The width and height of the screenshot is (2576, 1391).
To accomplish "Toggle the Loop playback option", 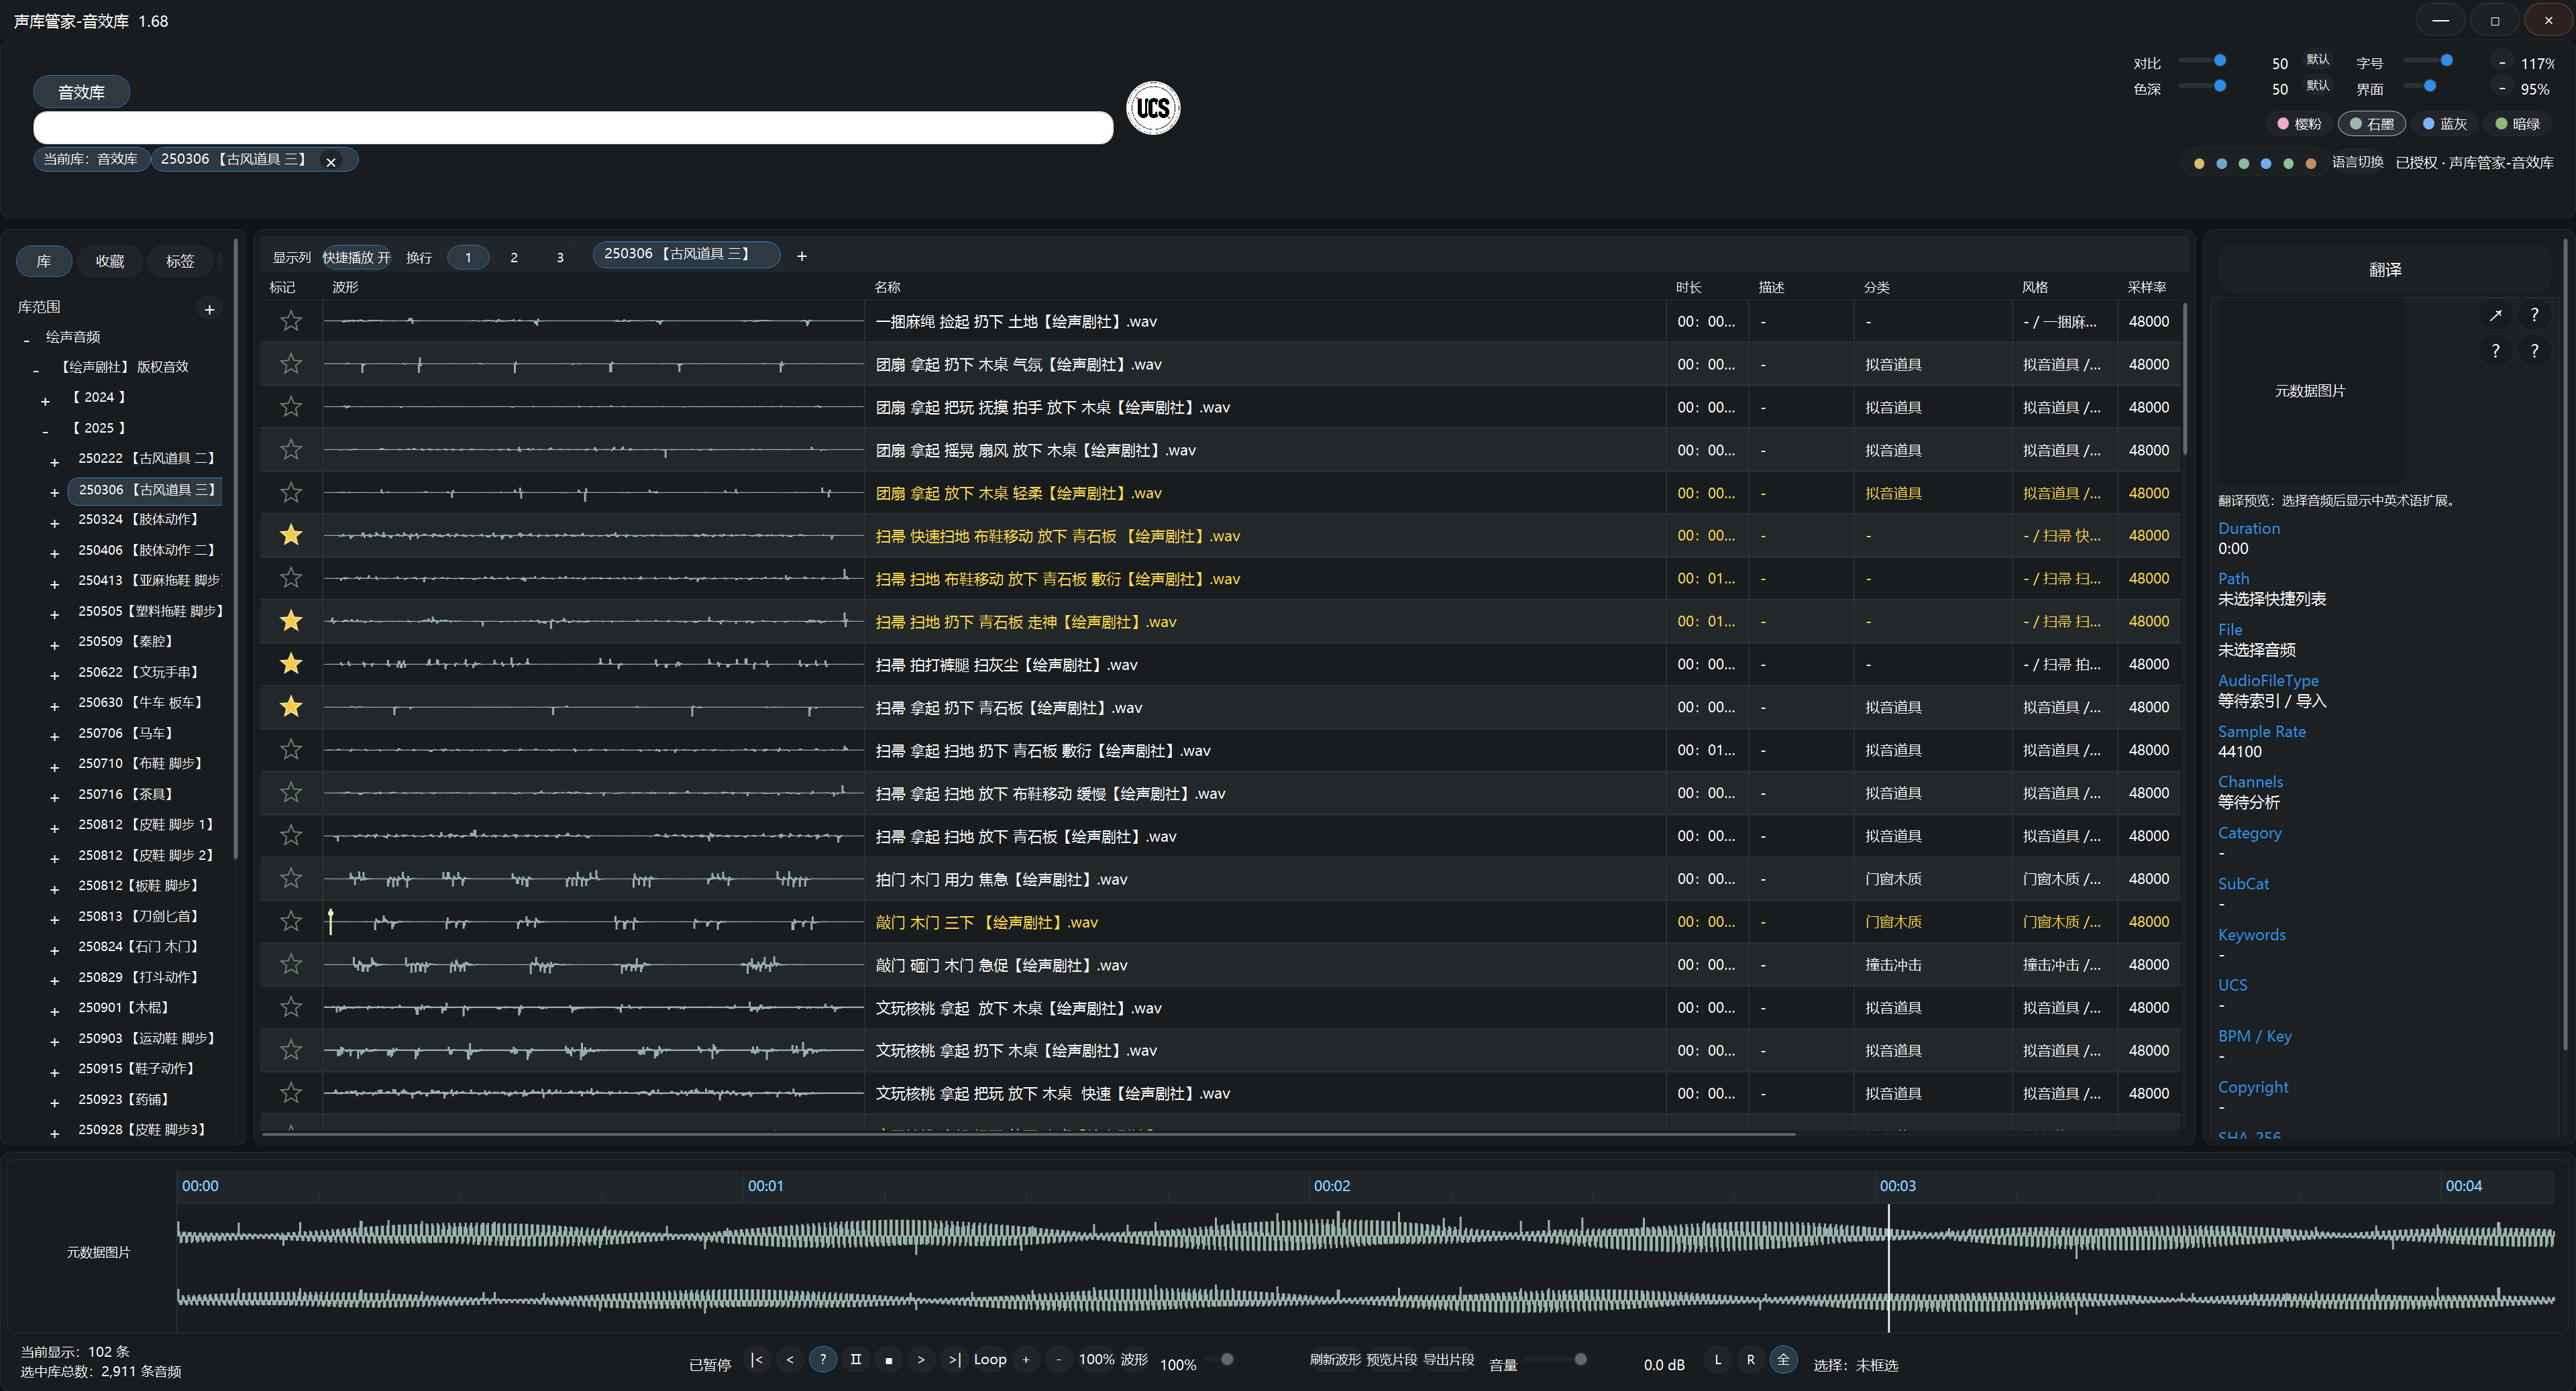I will coord(990,1360).
